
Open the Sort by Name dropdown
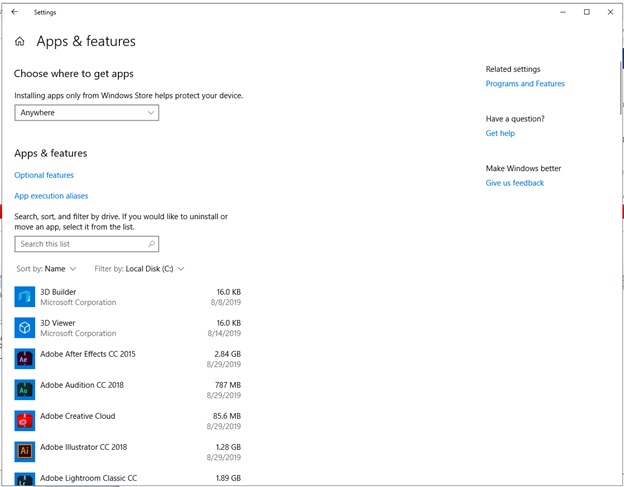tap(46, 269)
